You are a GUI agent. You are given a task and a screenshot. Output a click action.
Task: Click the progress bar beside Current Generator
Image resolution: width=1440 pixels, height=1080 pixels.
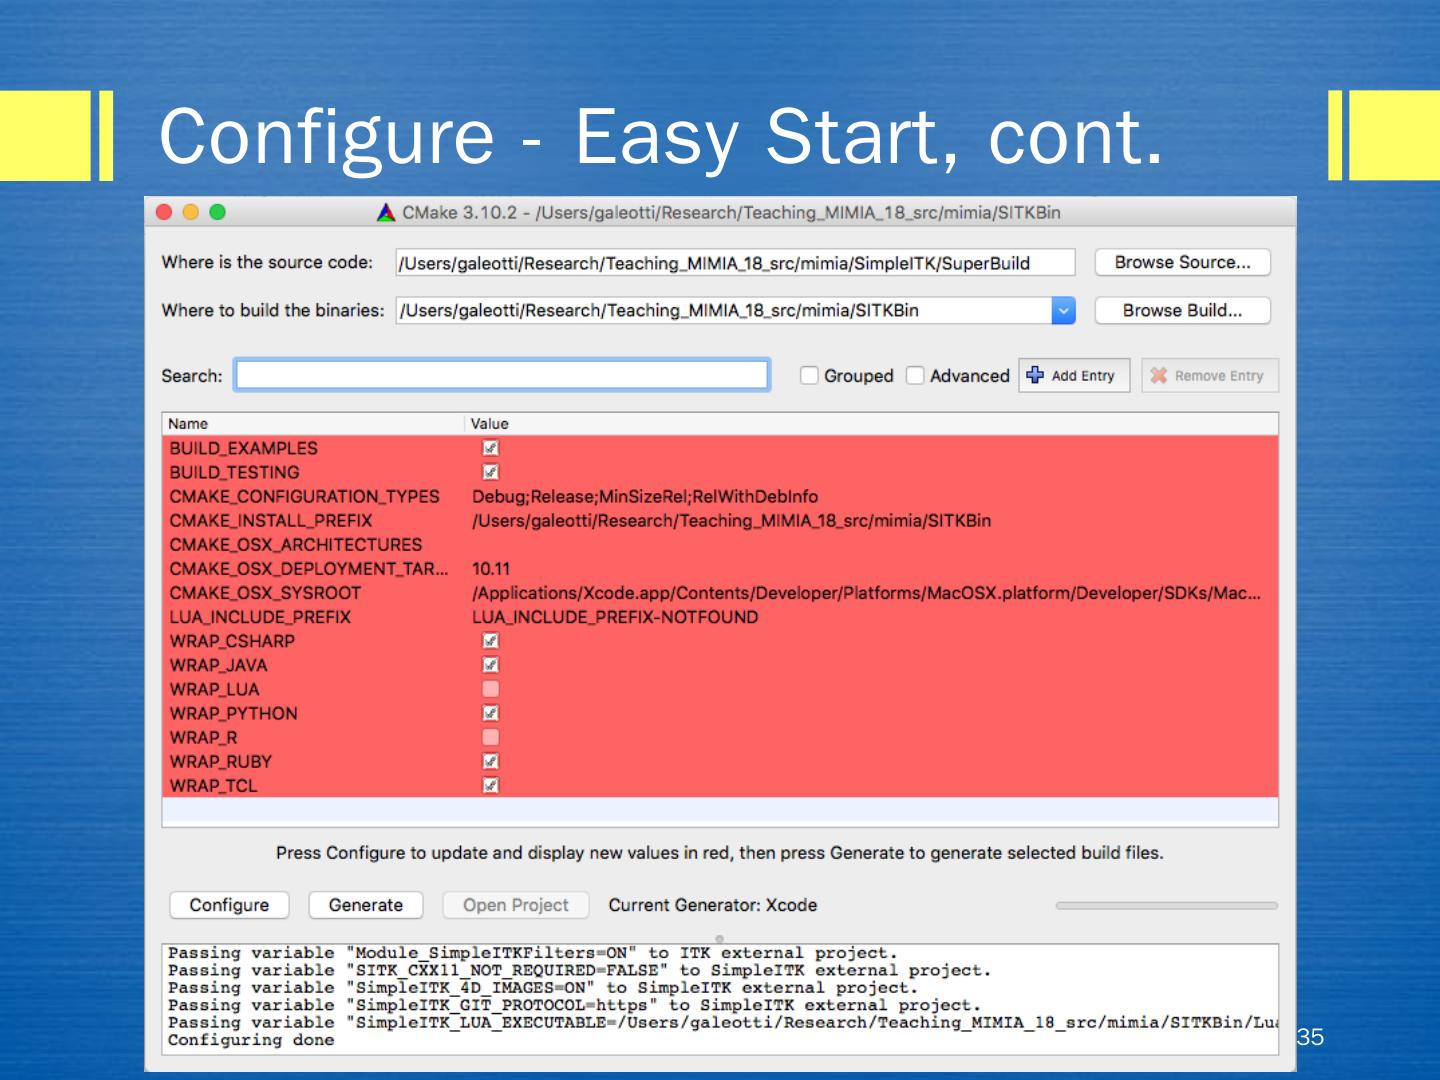[x=1166, y=905]
